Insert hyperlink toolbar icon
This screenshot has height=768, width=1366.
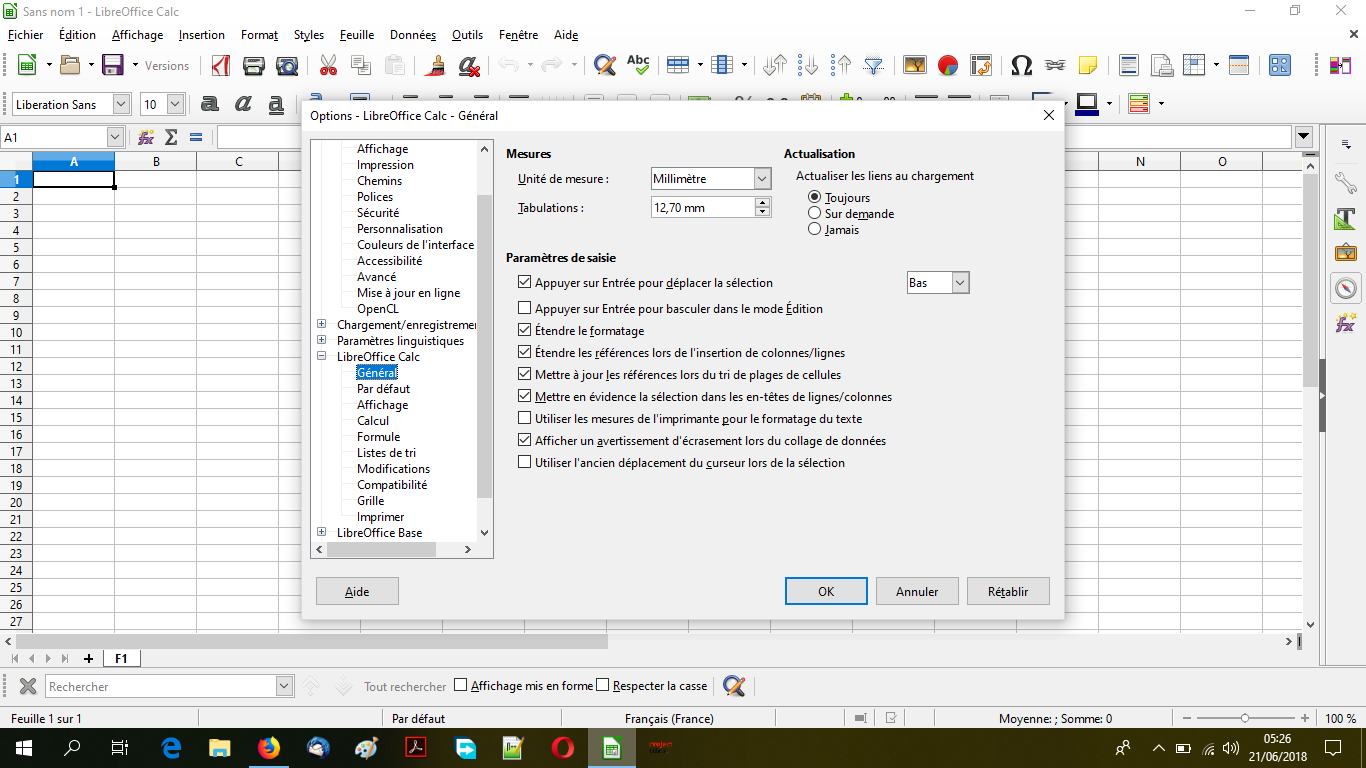[x=1055, y=65]
